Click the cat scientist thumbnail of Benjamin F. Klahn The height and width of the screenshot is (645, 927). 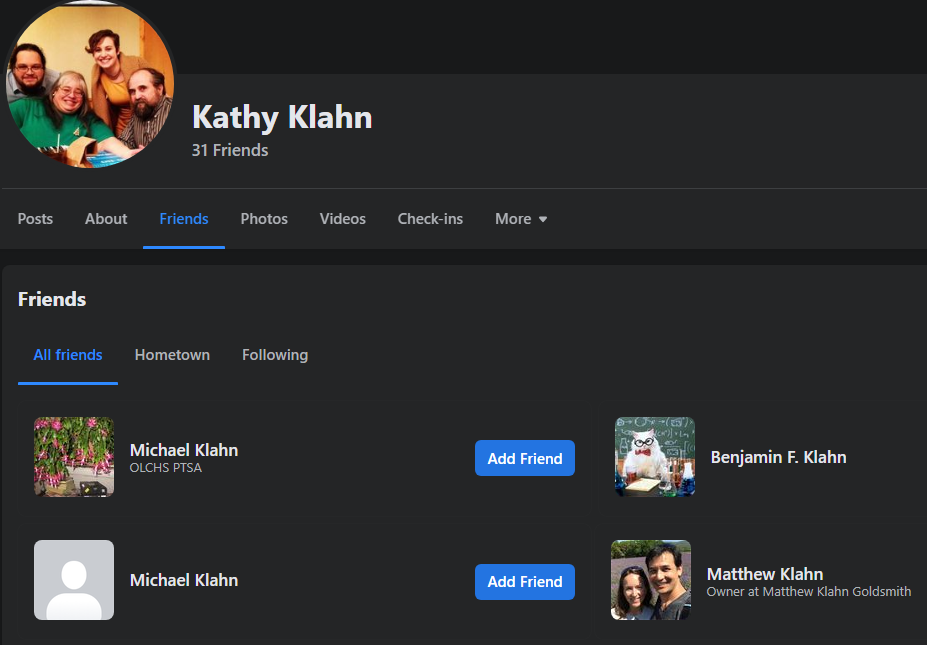[x=655, y=457]
